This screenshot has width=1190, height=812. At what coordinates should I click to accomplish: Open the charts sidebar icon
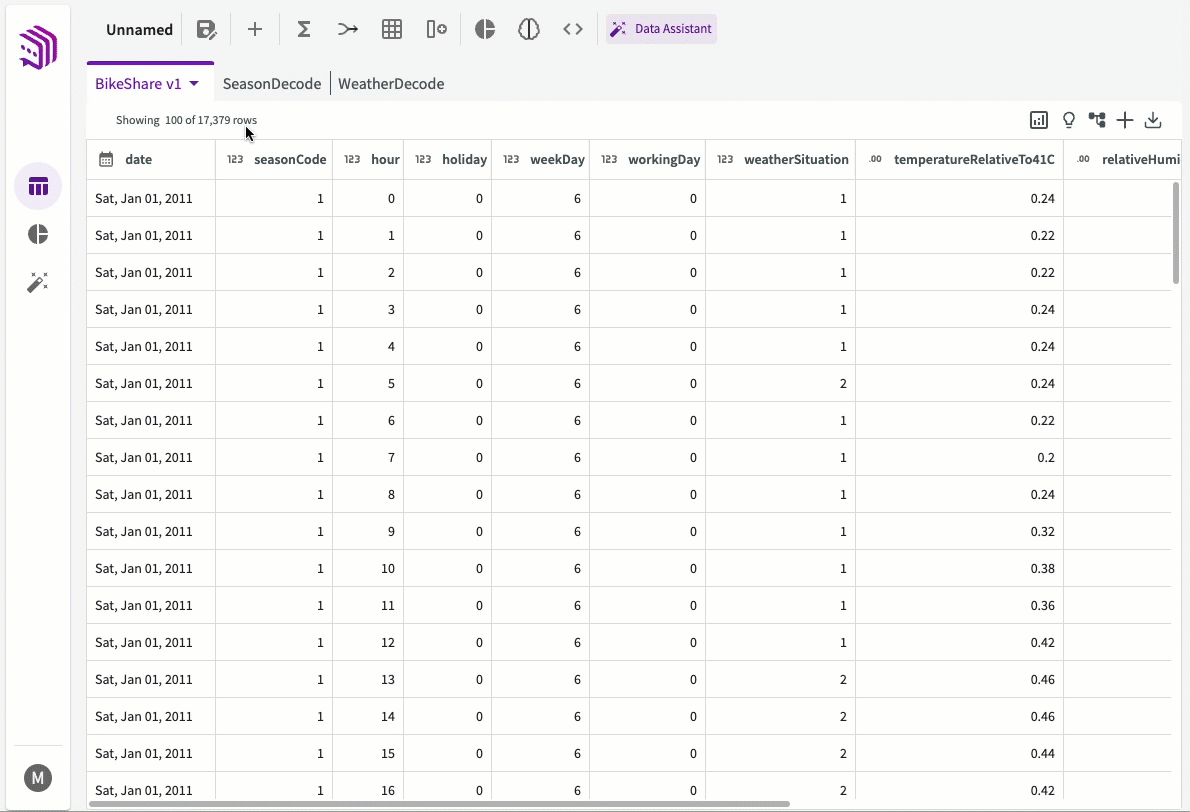coord(38,234)
